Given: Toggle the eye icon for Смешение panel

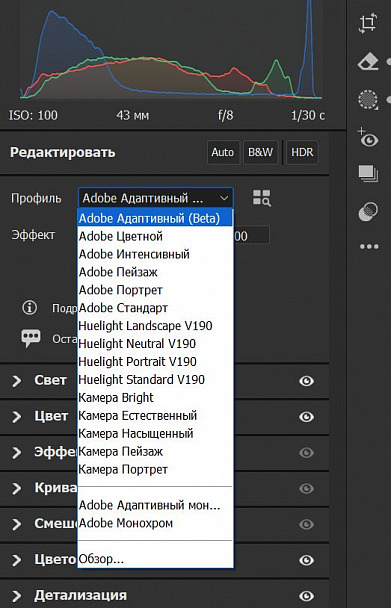Looking at the screenshot, I should pyautogui.click(x=306, y=524).
